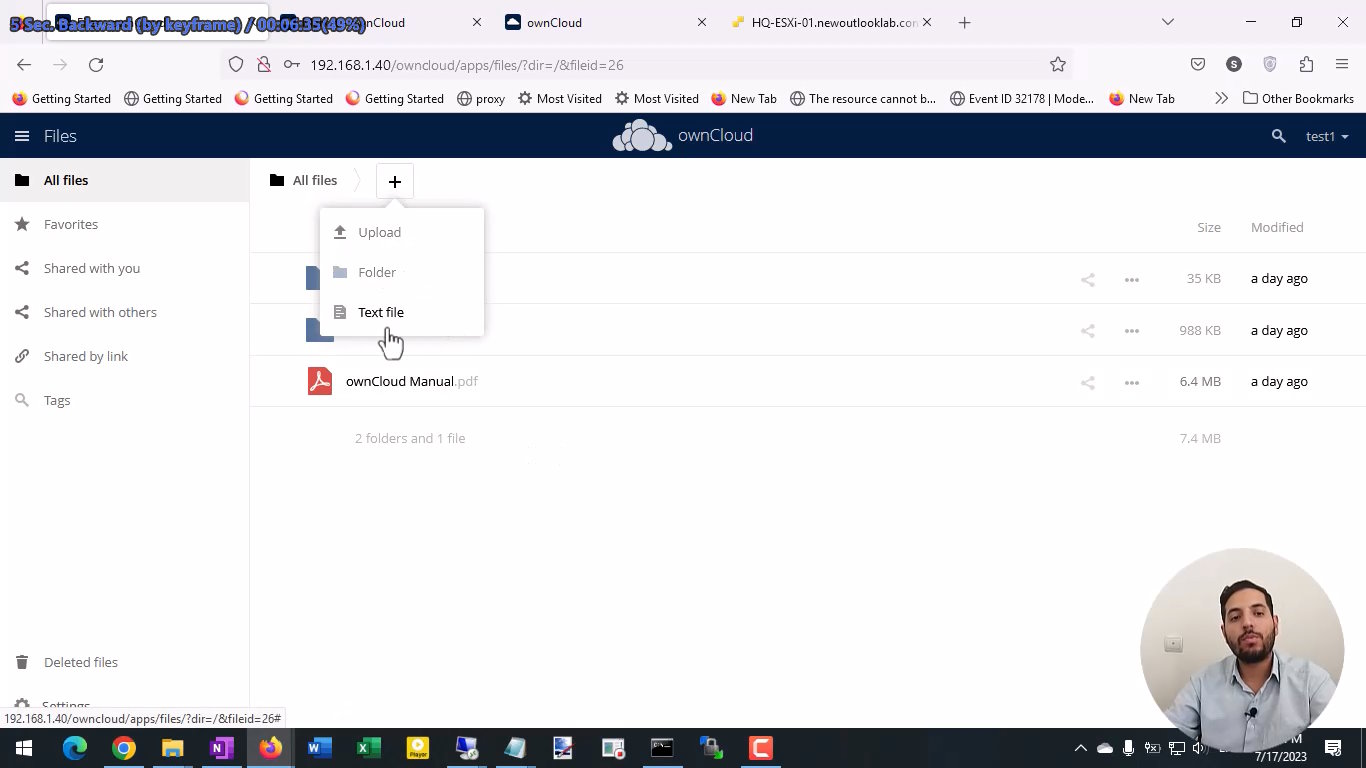
Task: Expand the list all tabs chevron
Action: (x=1167, y=22)
